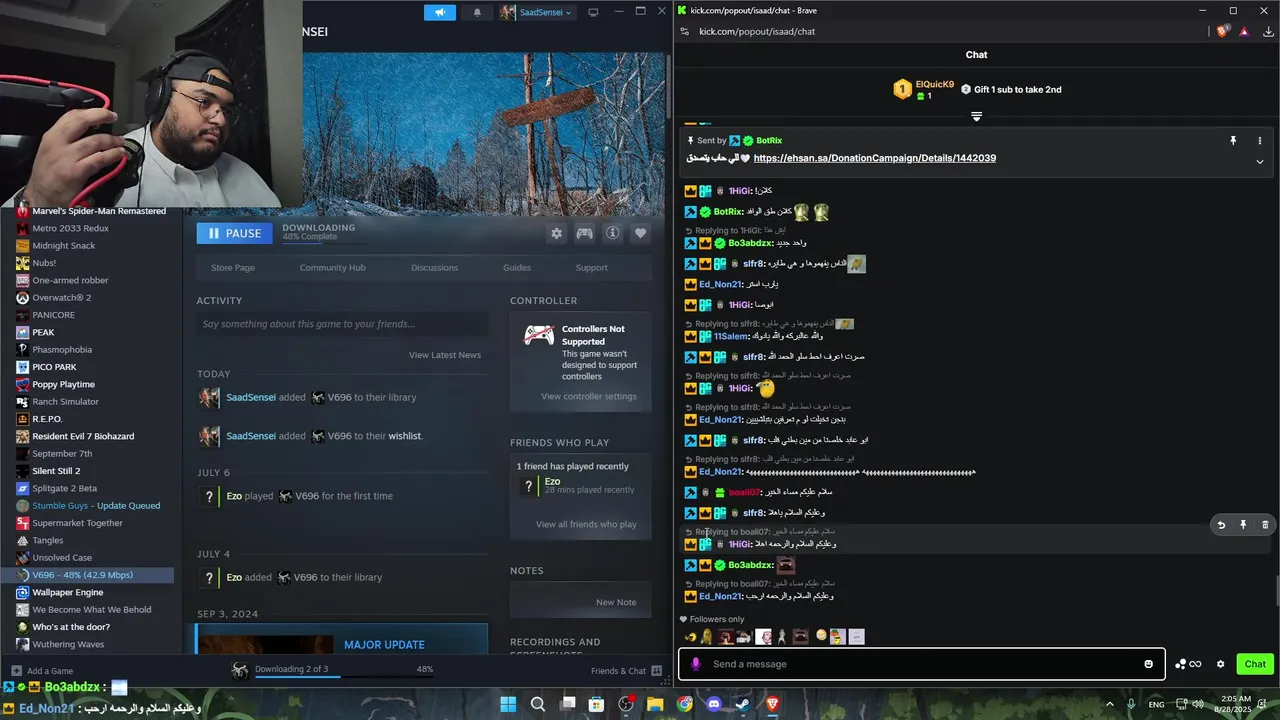The width and height of the screenshot is (1280, 720).
Task: Click 'Gift 1 sub to take 2nd'
Action: tap(1011, 89)
